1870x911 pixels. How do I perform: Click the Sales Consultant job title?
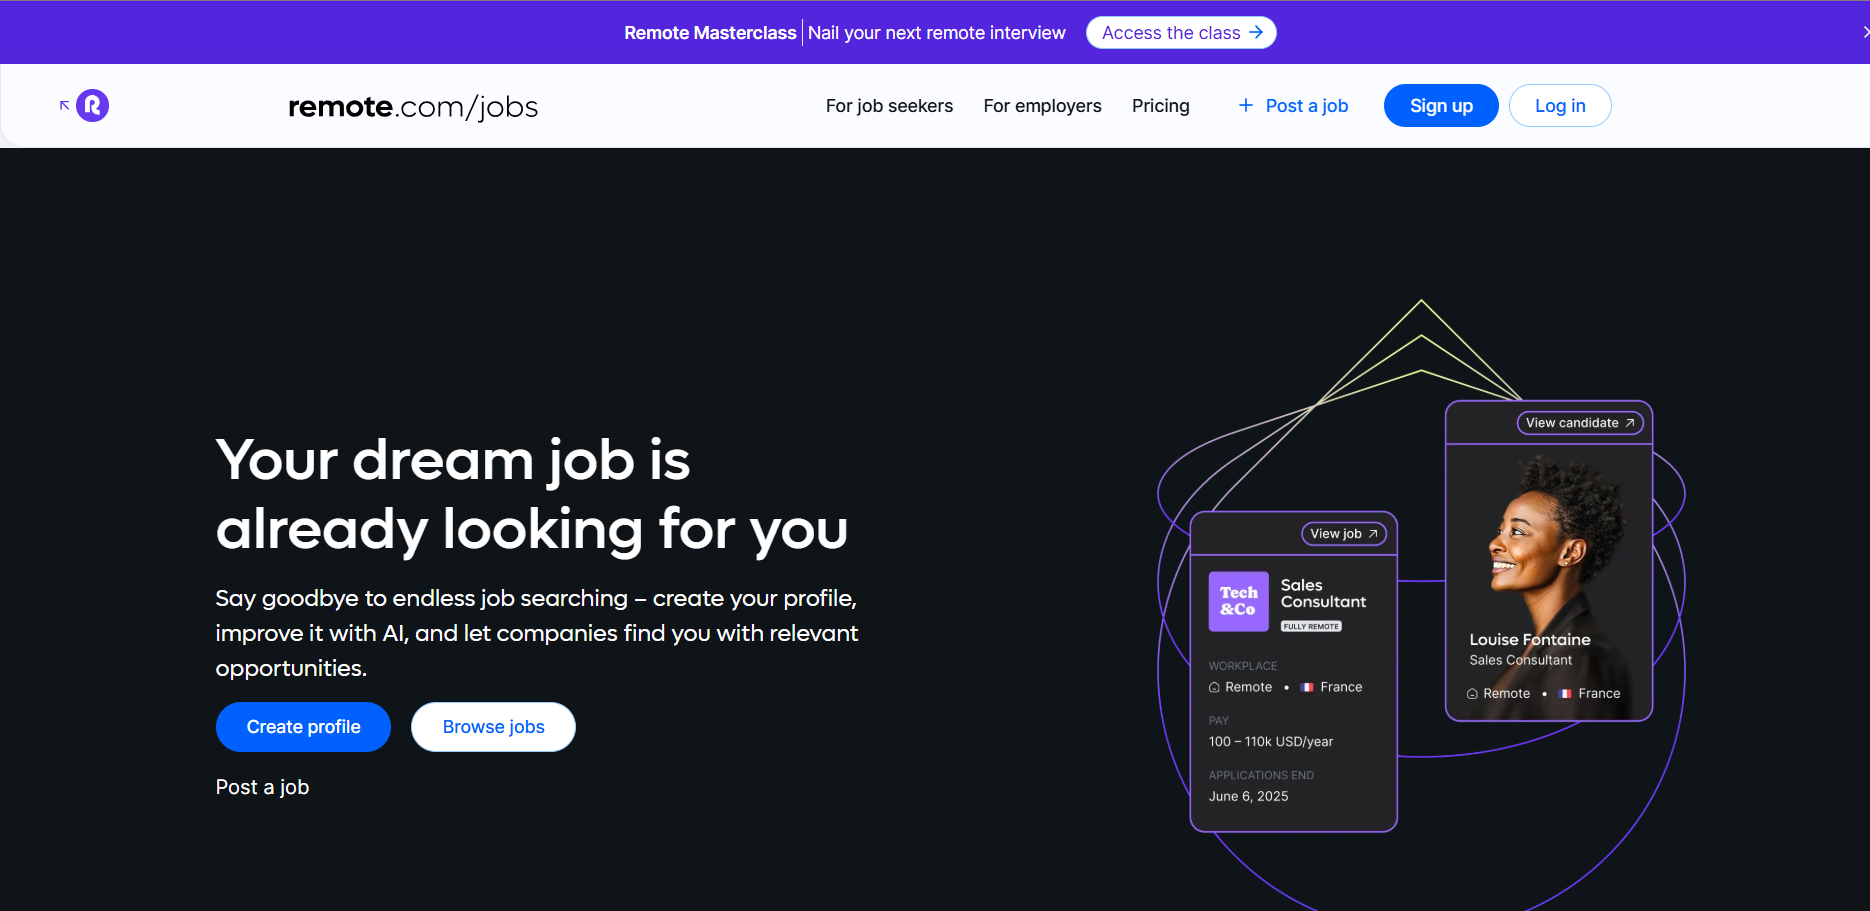pyautogui.click(x=1323, y=593)
